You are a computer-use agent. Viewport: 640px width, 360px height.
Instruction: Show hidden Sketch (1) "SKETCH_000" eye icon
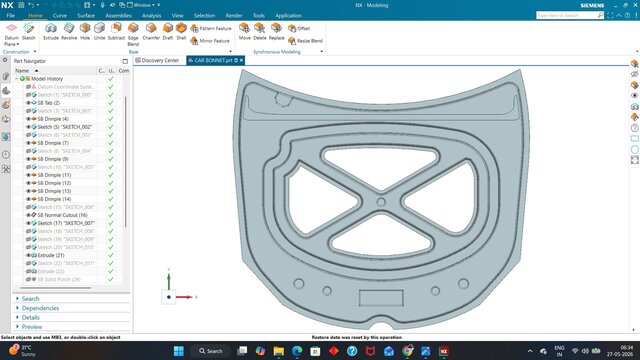[28, 95]
